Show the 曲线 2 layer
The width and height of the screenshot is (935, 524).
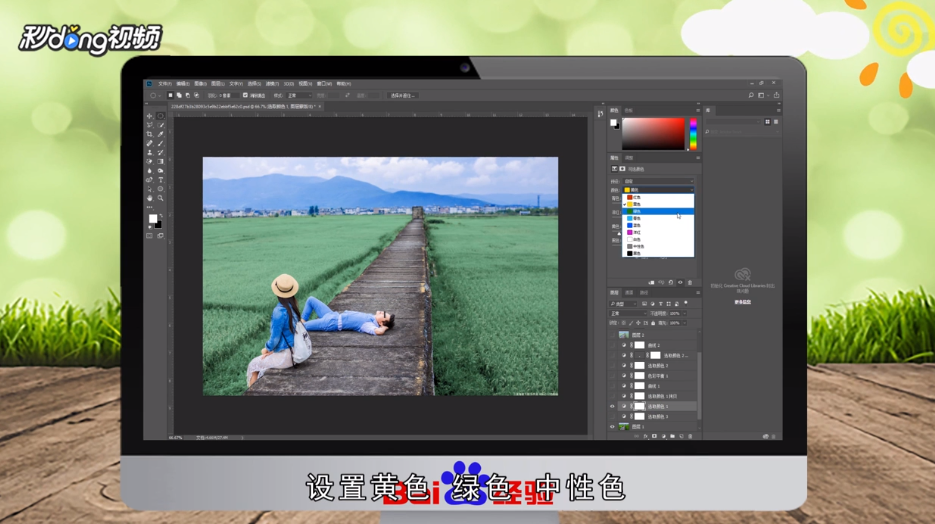point(612,345)
